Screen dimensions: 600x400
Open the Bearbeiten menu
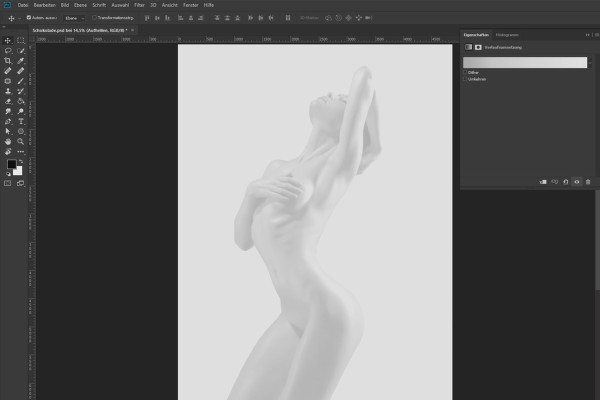(45, 5)
